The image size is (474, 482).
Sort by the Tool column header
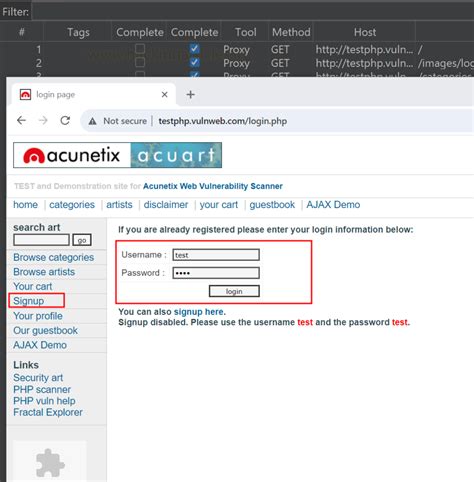(245, 32)
